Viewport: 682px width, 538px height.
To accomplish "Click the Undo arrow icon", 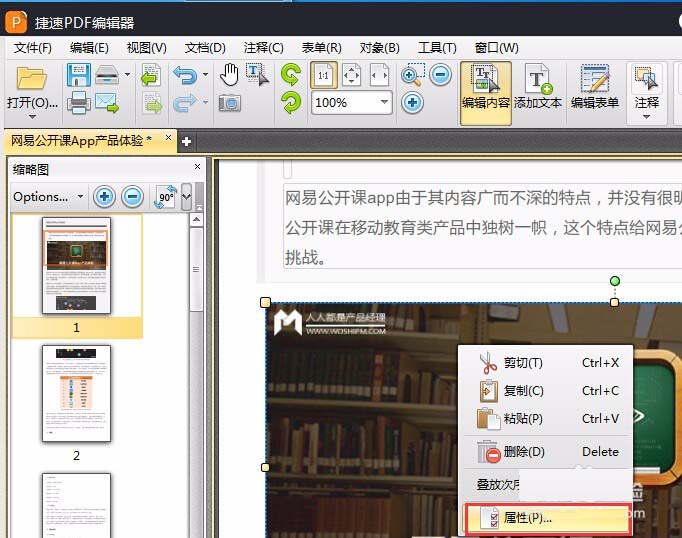I will click(x=184, y=75).
